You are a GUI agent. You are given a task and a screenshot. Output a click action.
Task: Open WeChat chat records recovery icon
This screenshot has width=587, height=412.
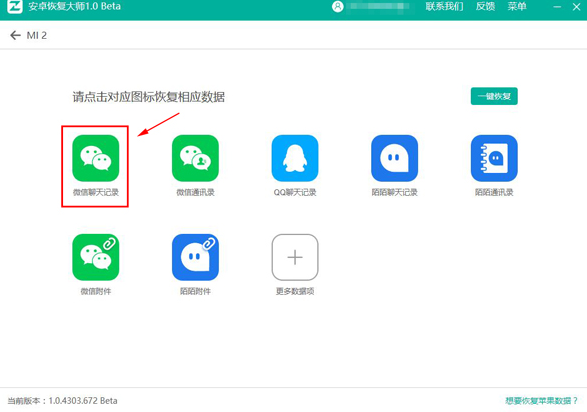click(95, 158)
